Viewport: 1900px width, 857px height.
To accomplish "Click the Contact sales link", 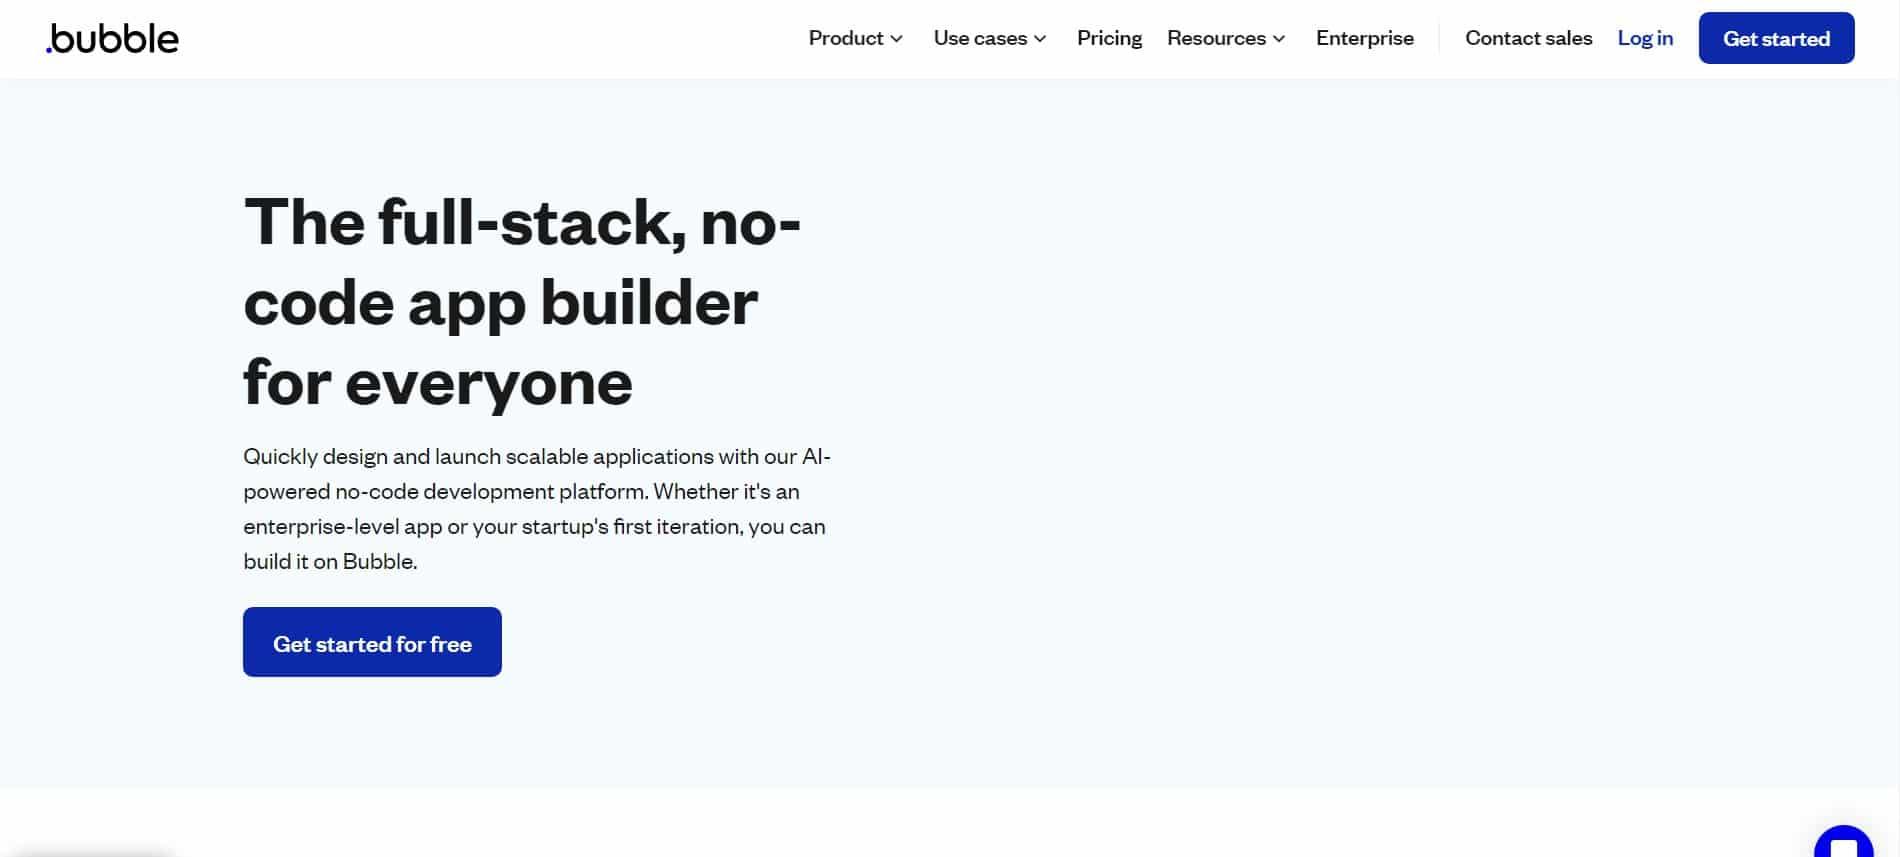I will click(x=1528, y=38).
